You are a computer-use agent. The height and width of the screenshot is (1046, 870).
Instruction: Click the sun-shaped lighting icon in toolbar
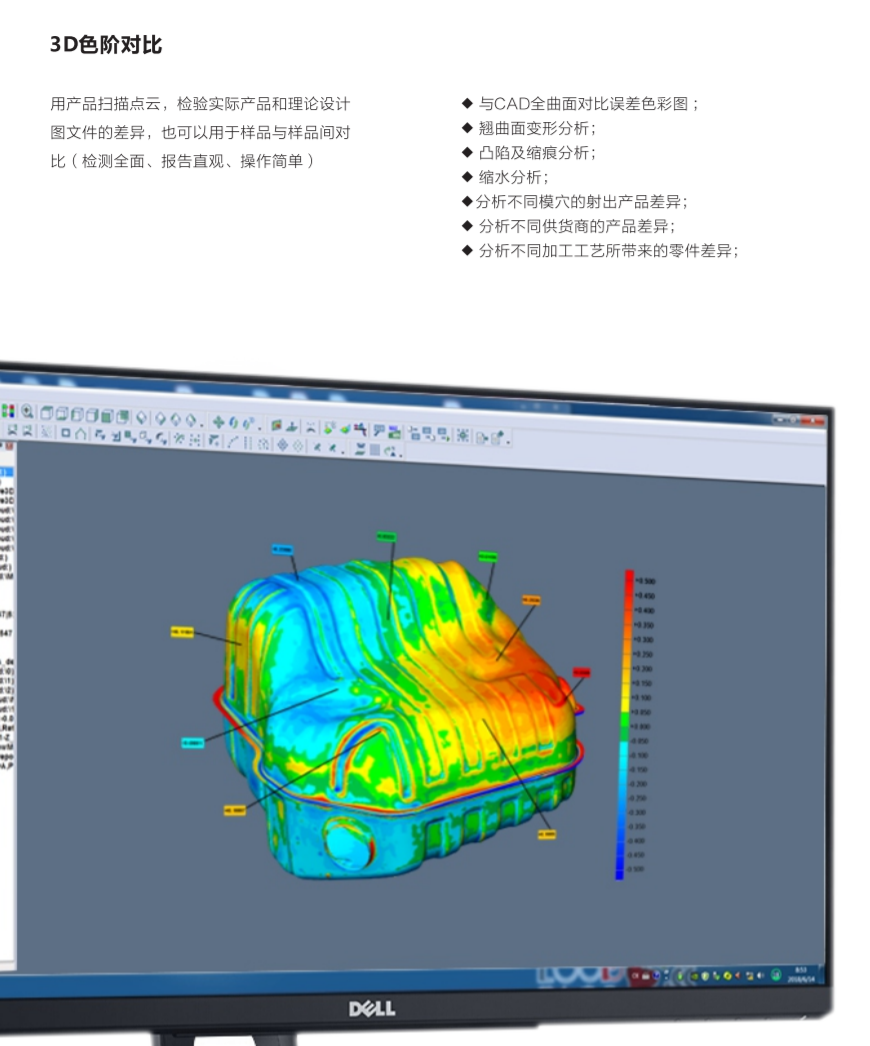click(462, 436)
